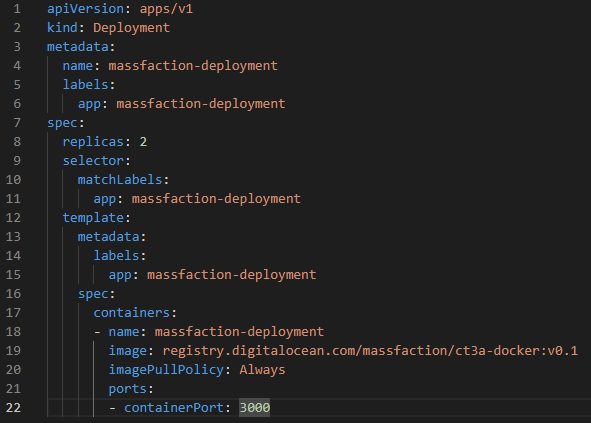The height and width of the screenshot is (423, 591).
Task: Place cursor on top-level metadata key
Action: [78, 47]
